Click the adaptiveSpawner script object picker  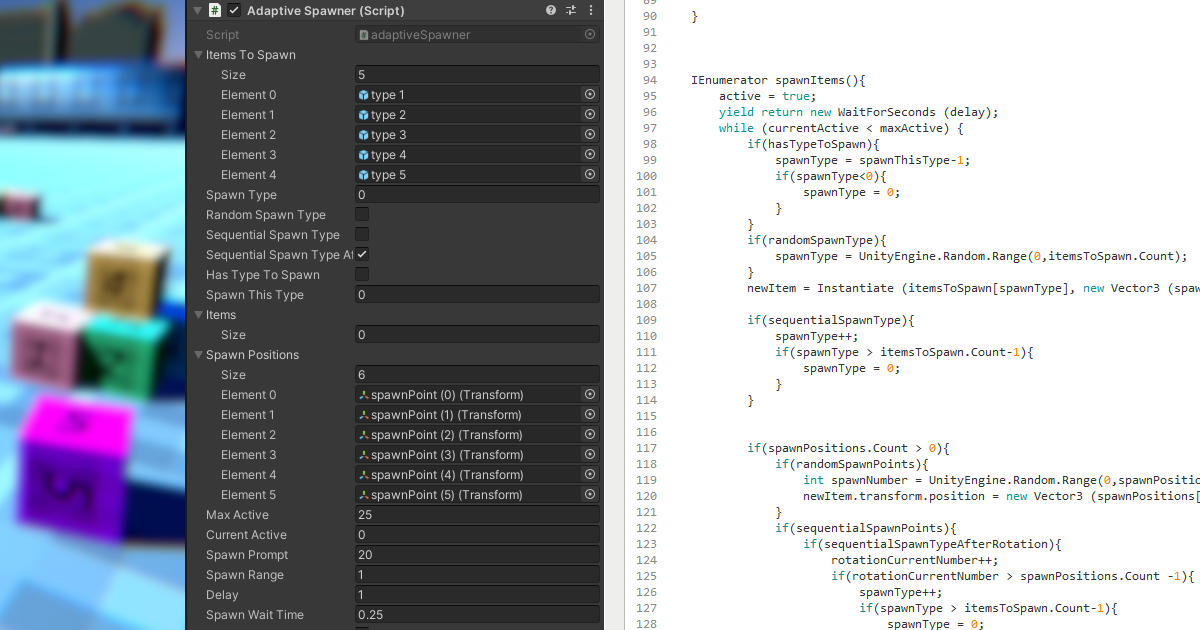[x=590, y=34]
